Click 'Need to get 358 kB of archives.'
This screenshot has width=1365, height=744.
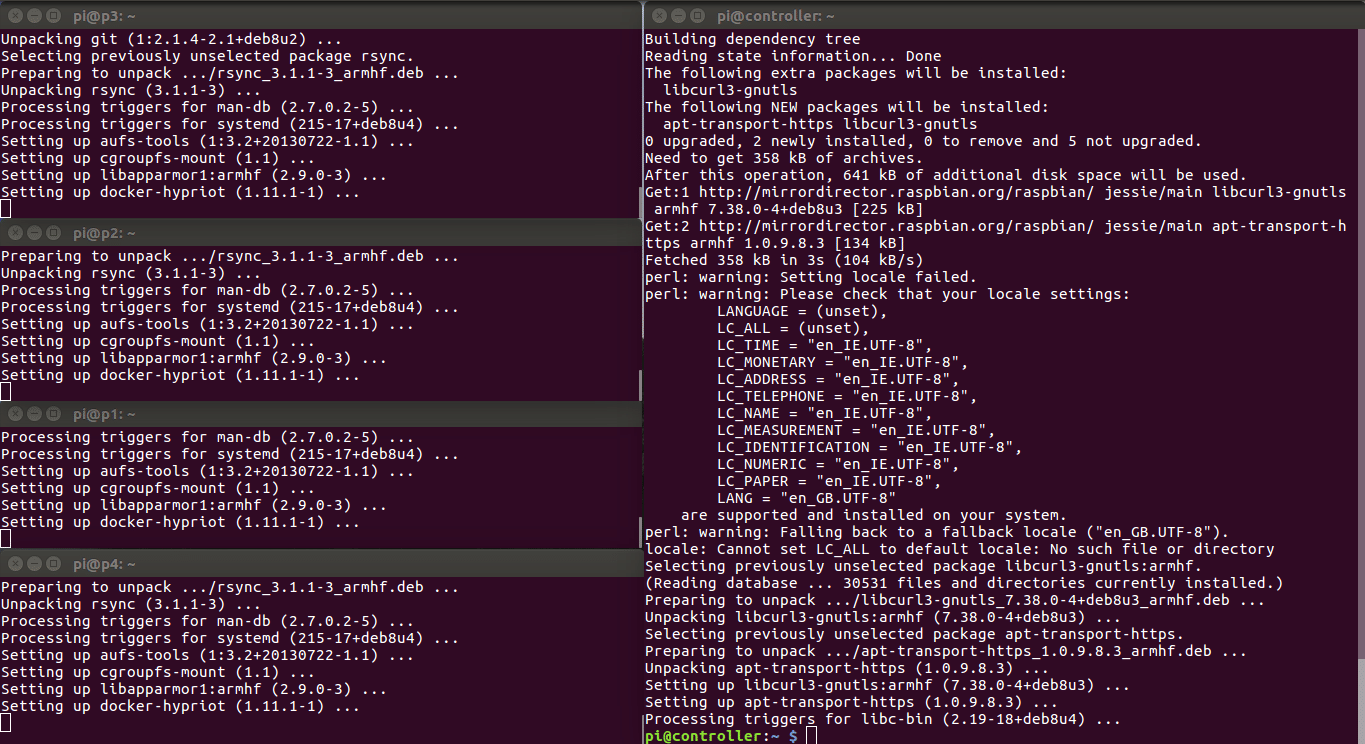(784, 158)
